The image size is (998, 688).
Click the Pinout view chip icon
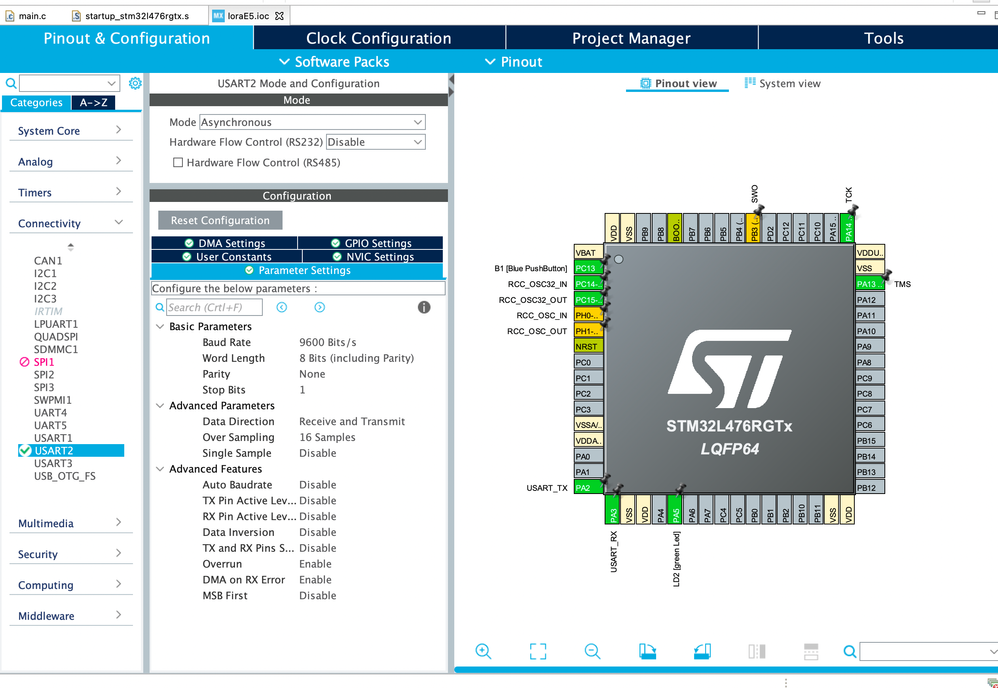point(645,83)
